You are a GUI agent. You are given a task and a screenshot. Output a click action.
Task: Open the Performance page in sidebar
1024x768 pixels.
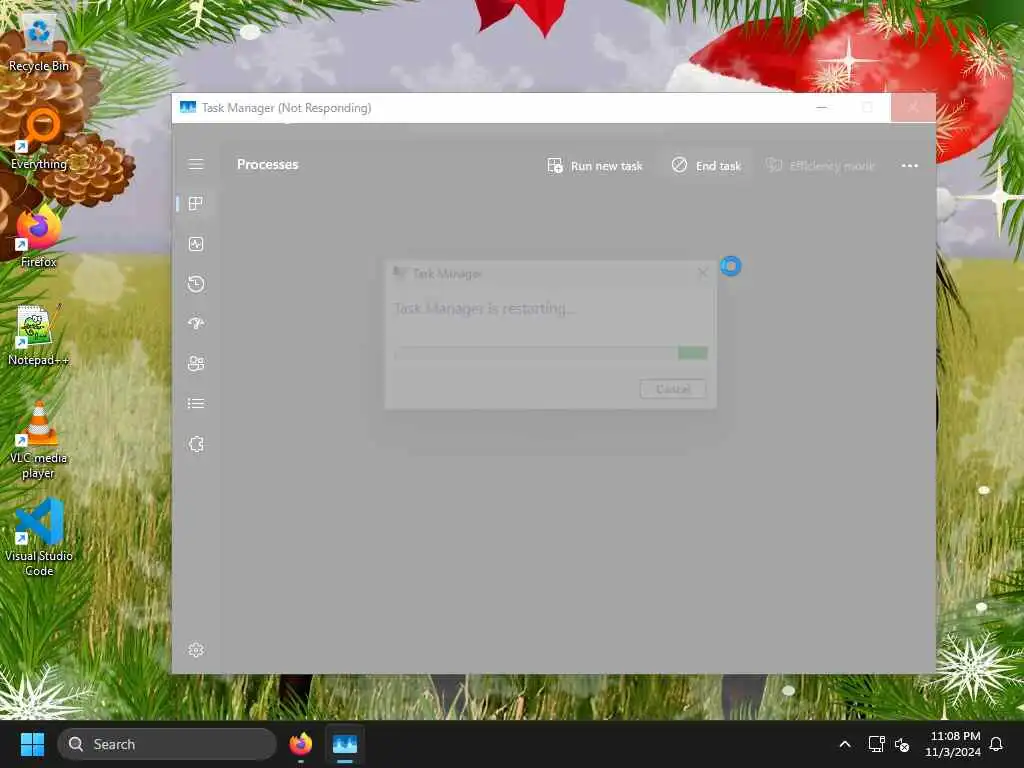[x=196, y=244]
